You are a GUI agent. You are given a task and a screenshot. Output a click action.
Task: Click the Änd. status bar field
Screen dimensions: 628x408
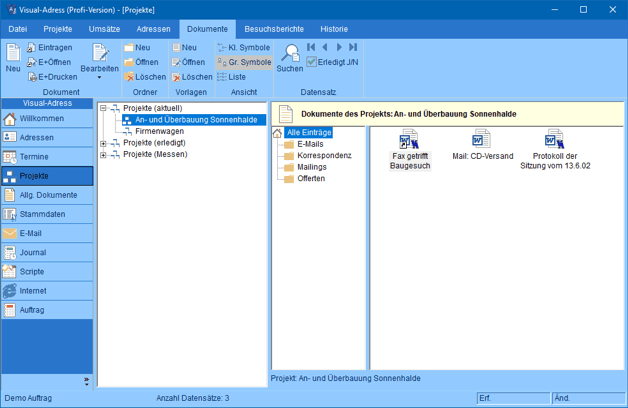(x=588, y=398)
